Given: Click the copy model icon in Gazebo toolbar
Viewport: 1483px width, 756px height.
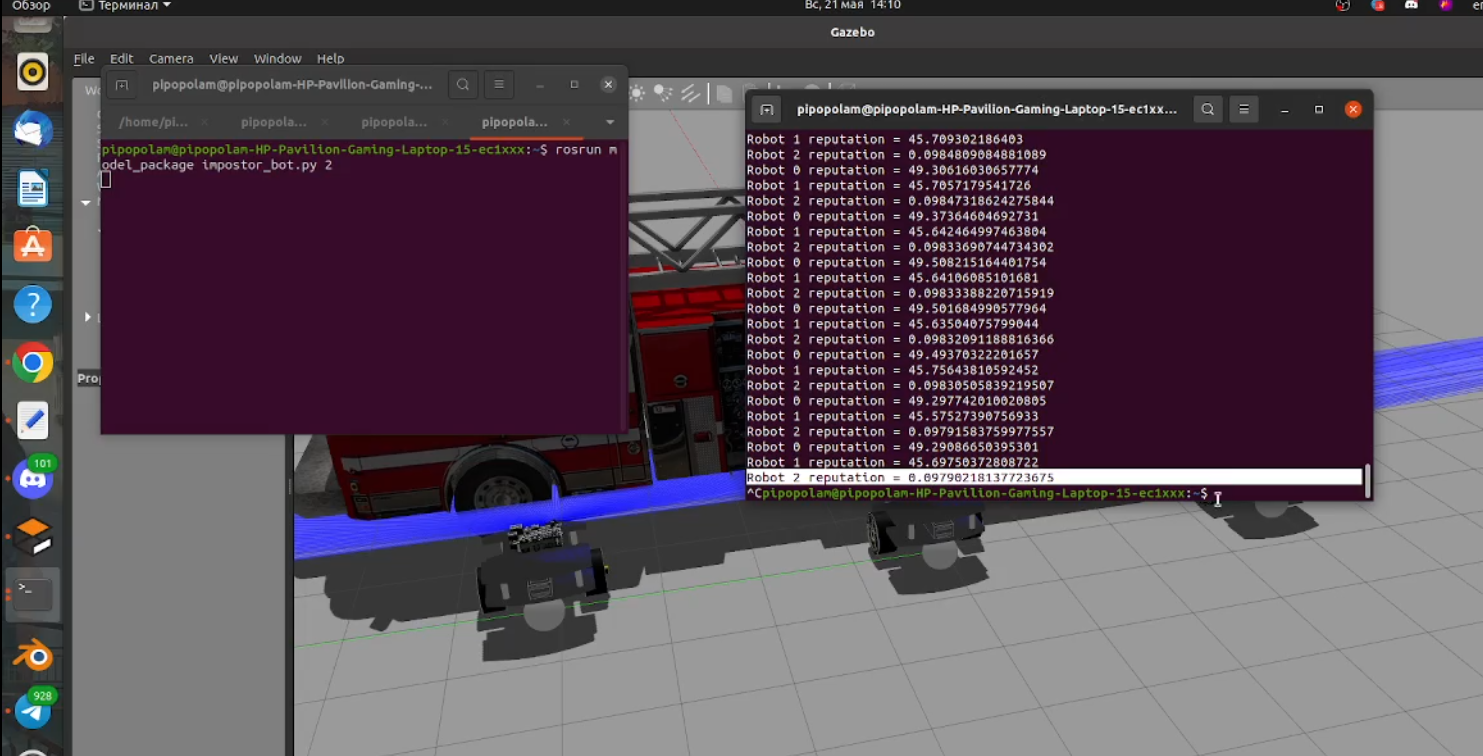Looking at the screenshot, I should 723,92.
